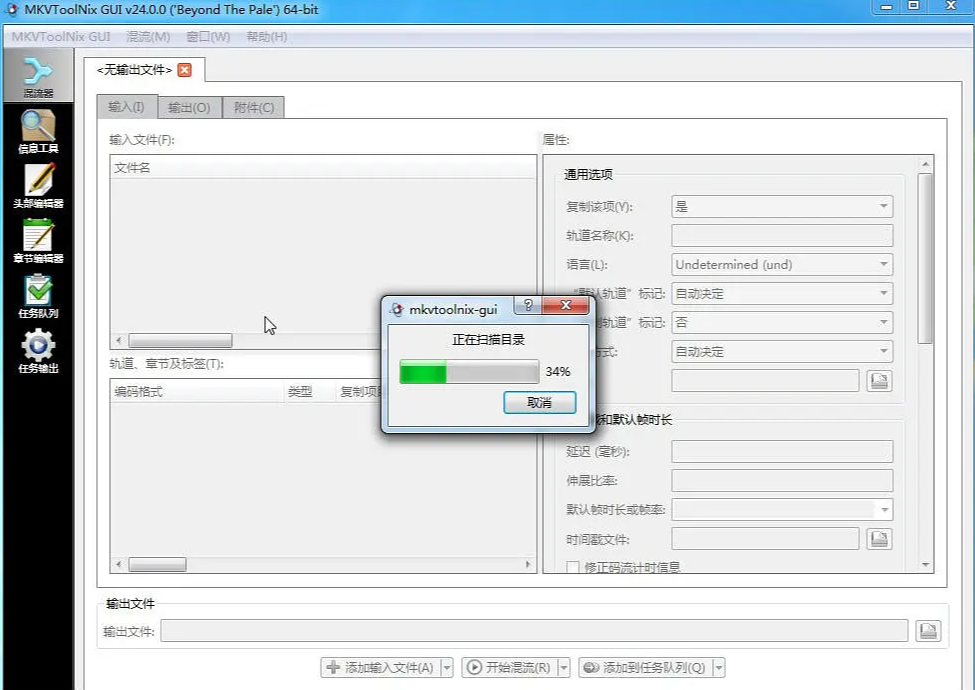This screenshot has height=690, width=975.
Task: Close the mkvtoolnix-gui scan dialog
Action: tap(565, 305)
